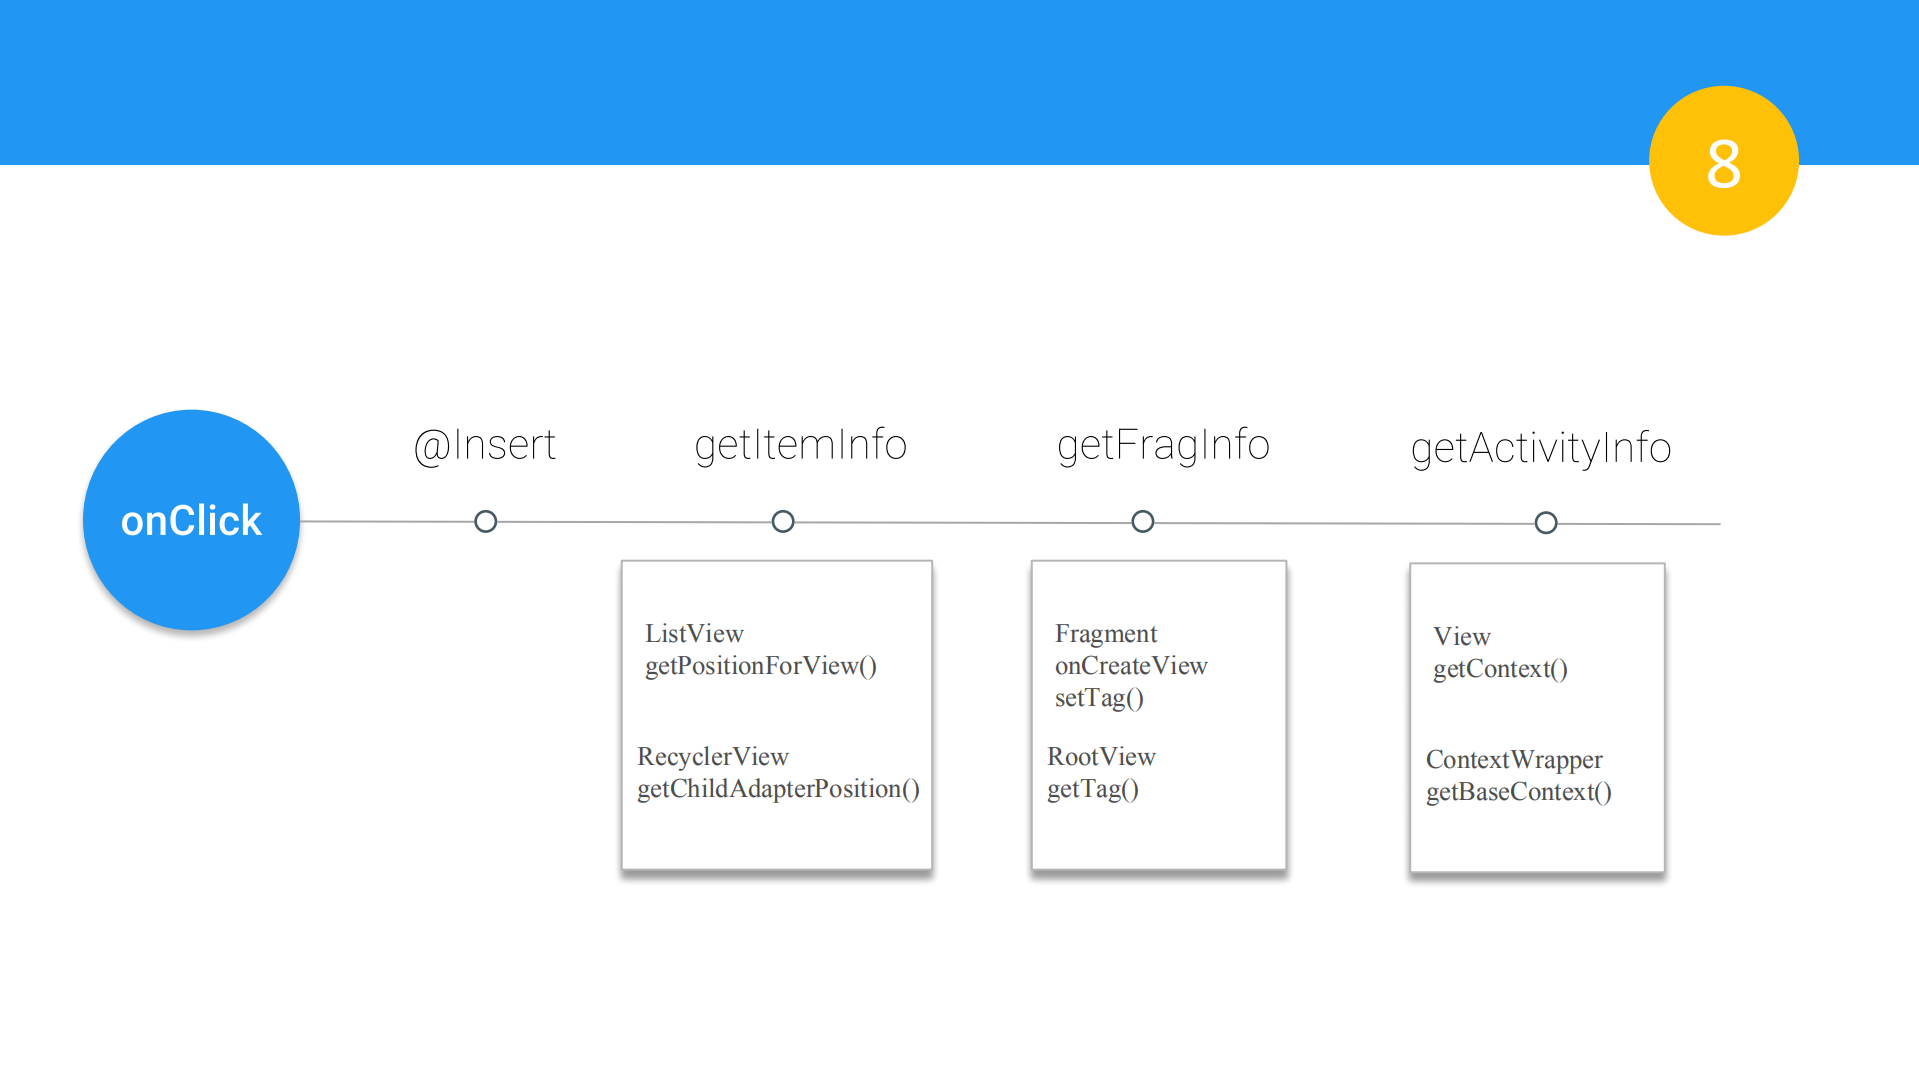
Task: Click the setTag() text line
Action: click(1099, 698)
